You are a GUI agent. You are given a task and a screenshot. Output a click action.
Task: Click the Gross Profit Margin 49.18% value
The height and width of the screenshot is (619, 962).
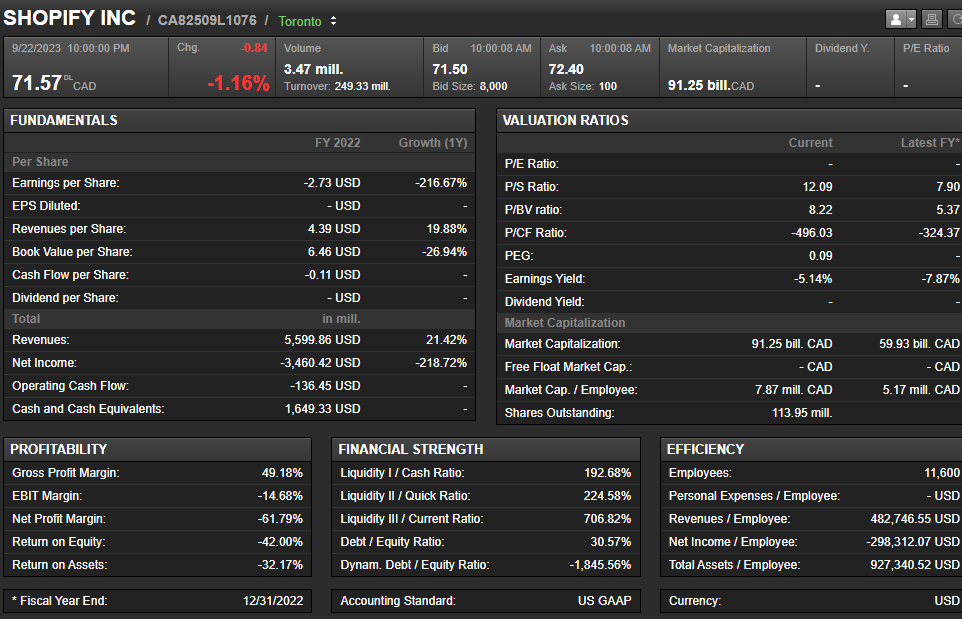tap(282, 473)
